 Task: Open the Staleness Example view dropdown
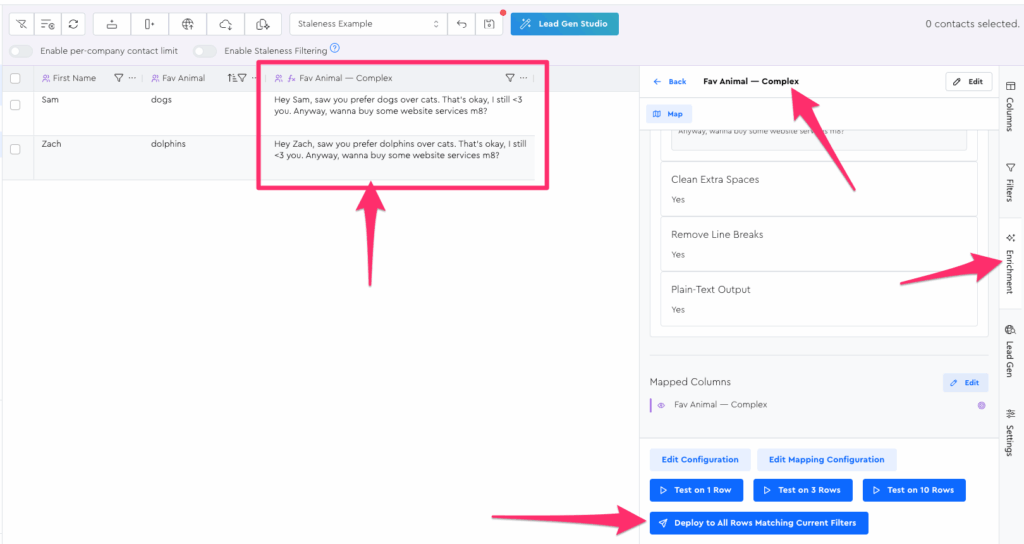pyautogui.click(x=368, y=24)
